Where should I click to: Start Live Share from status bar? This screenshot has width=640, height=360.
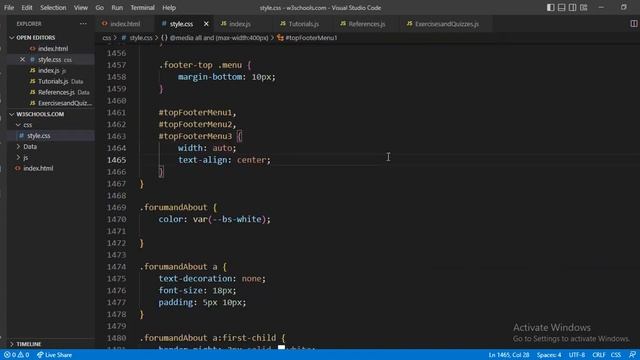pyautogui.click(x=54, y=355)
